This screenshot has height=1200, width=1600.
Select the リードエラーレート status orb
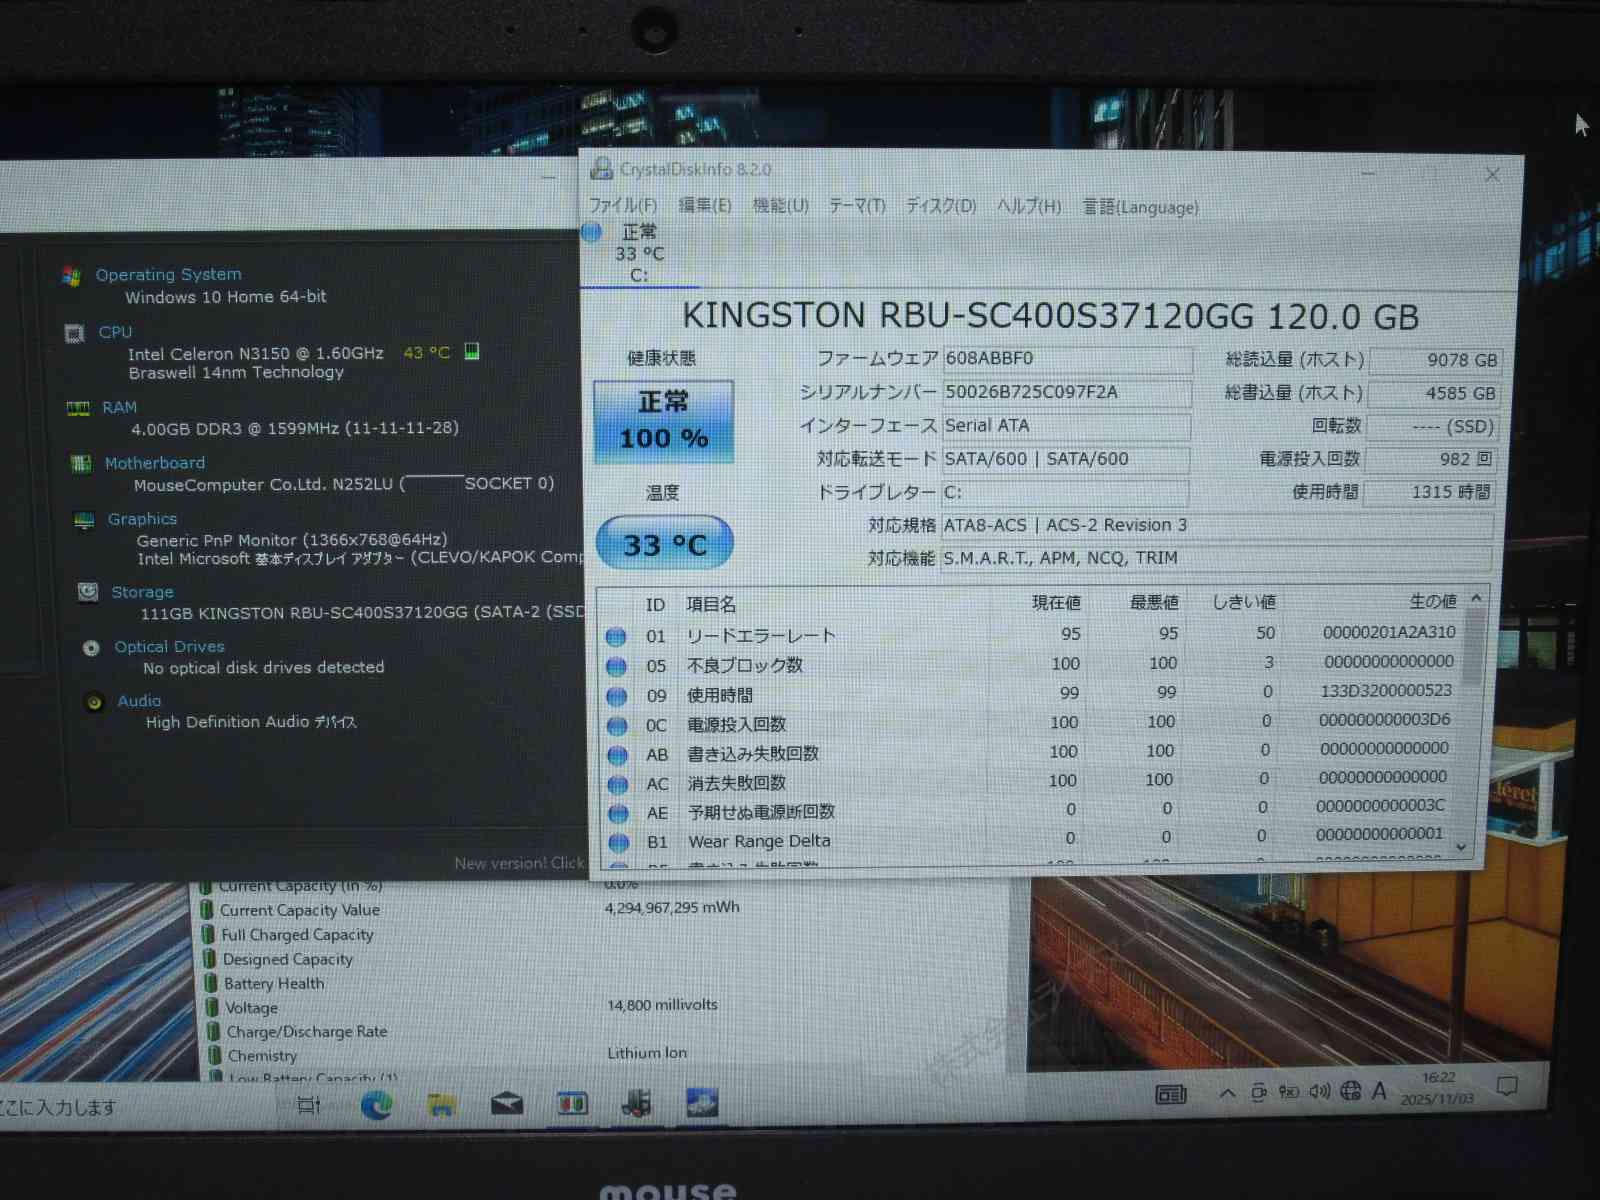click(616, 637)
